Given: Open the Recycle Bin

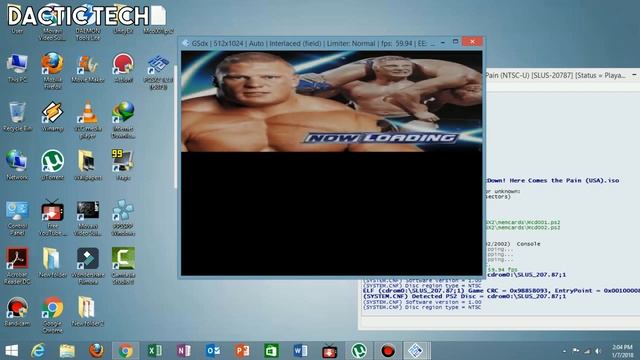Looking at the screenshot, I should point(17,116).
